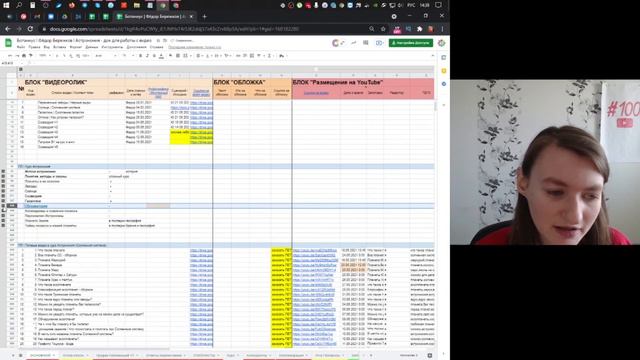The width and height of the screenshot is (640, 360).
Task: Click the insert link toolbar icon
Action: [x=238, y=56]
